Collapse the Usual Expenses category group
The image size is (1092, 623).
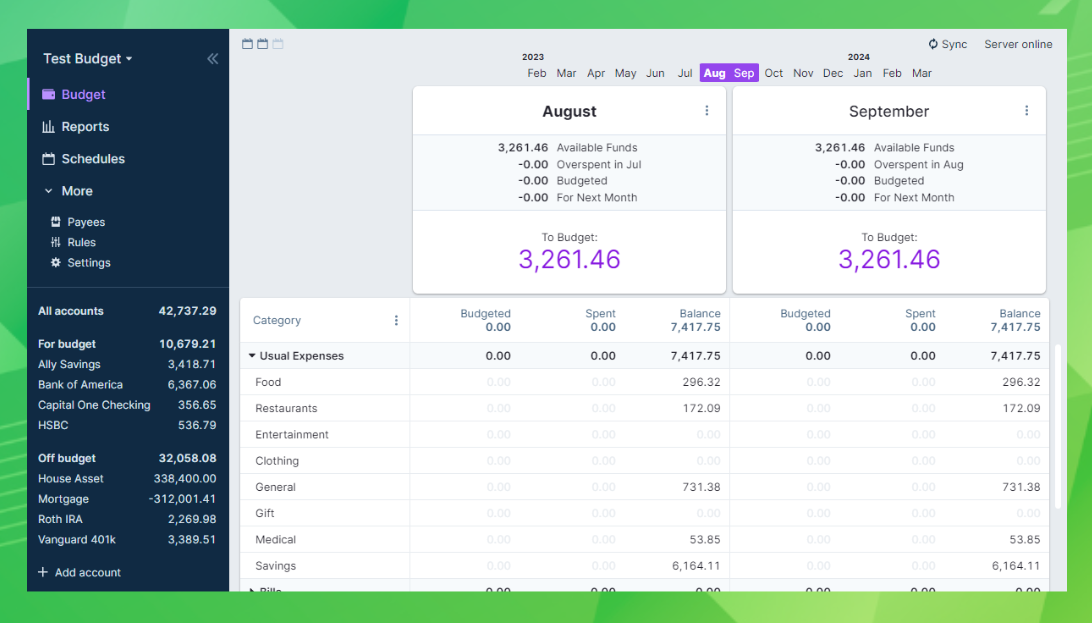click(x=252, y=355)
